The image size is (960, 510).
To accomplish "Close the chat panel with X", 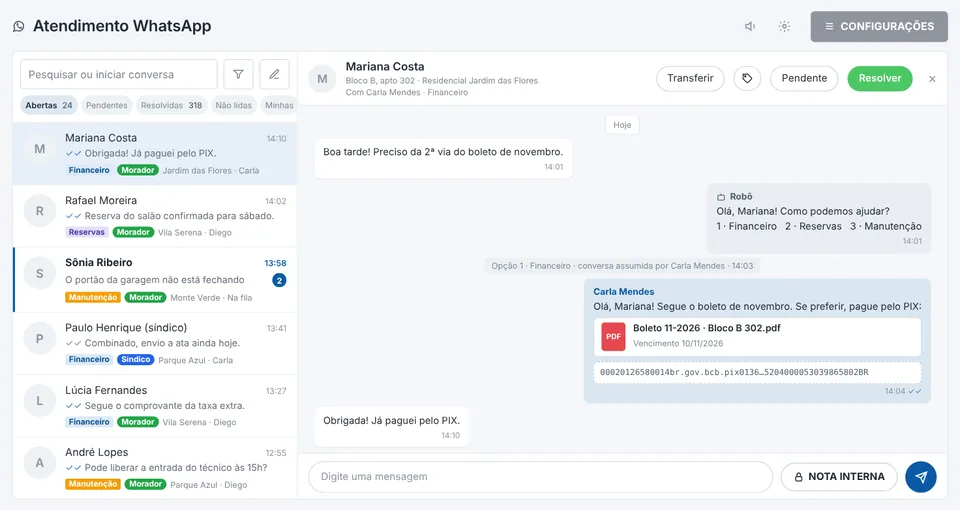I will (932, 79).
